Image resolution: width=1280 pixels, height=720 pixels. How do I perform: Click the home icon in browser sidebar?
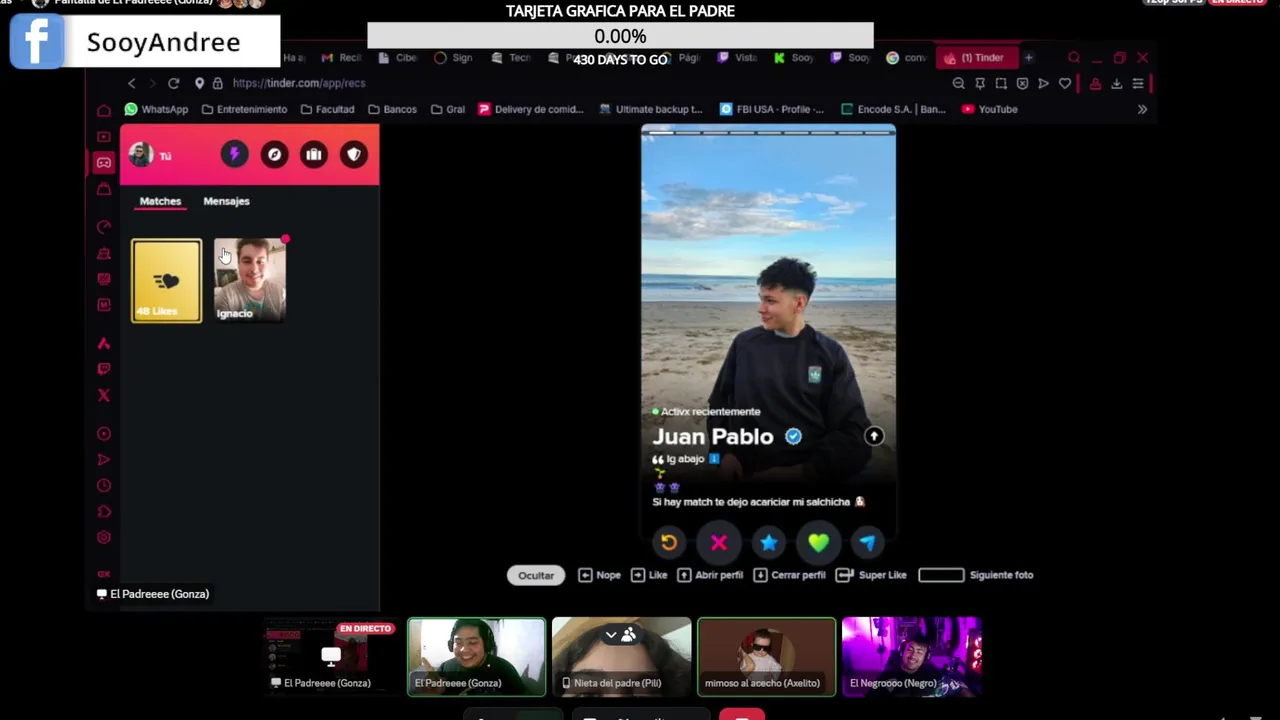pyautogui.click(x=104, y=110)
